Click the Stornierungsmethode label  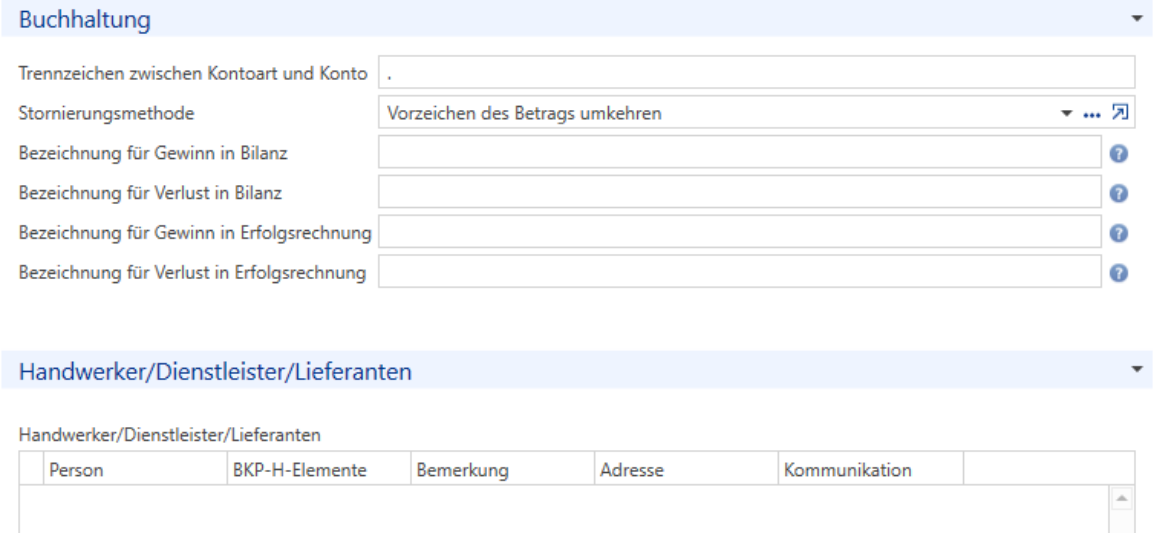point(107,113)
